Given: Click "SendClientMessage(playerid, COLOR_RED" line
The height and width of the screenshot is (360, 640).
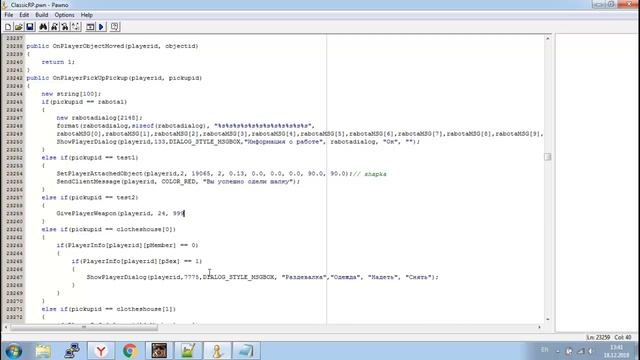Looking at the screenshot, I should (178, 182).
